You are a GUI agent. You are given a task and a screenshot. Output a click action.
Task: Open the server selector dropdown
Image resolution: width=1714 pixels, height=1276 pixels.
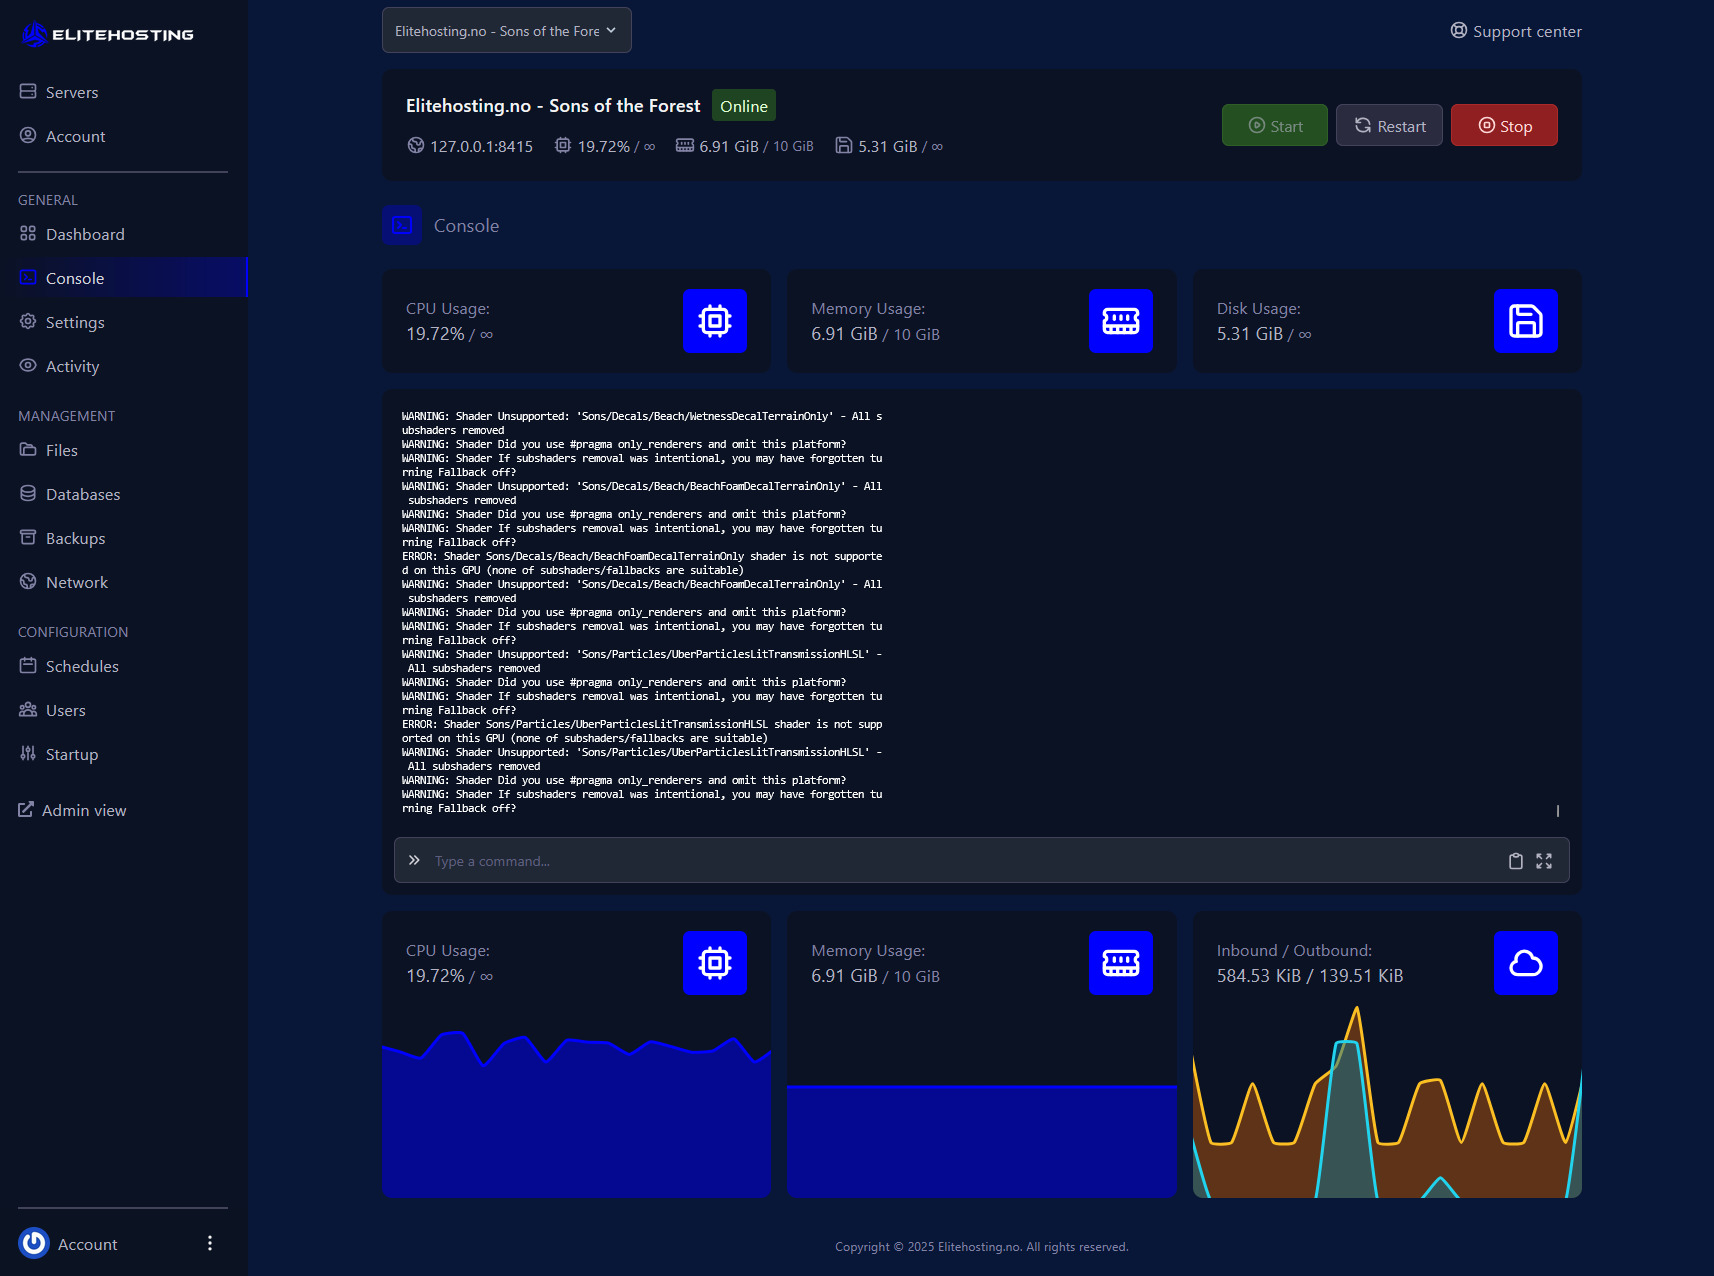click(506, 31)
